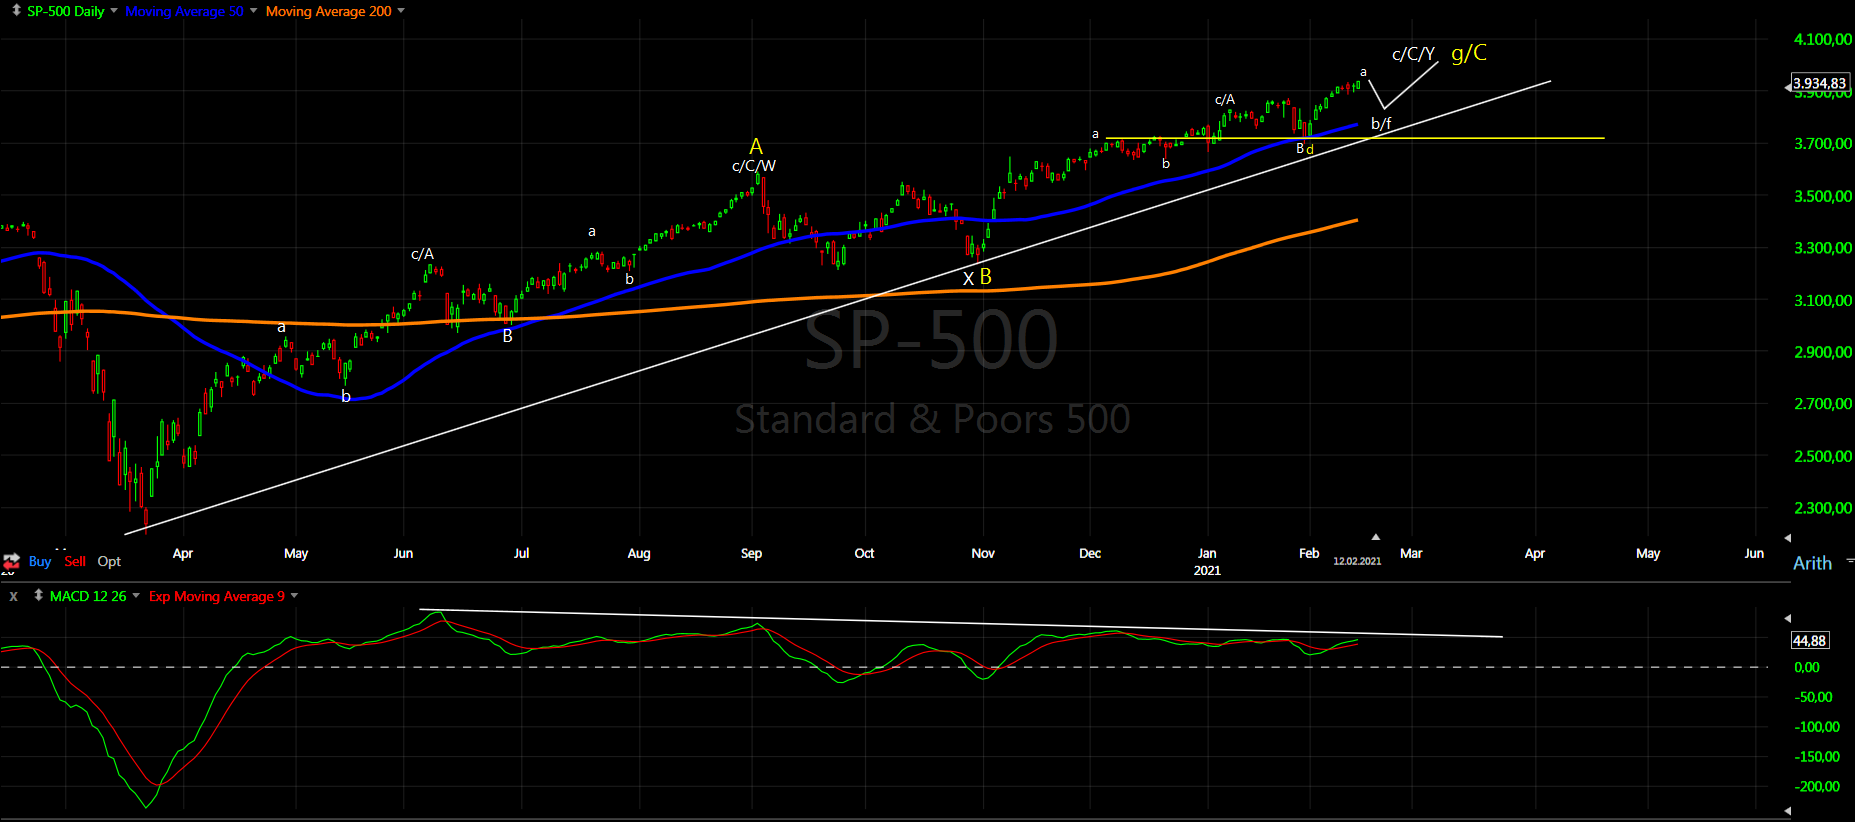Click the Opt button
This screenshot has height=822, width=1855.
click(109, 562)
